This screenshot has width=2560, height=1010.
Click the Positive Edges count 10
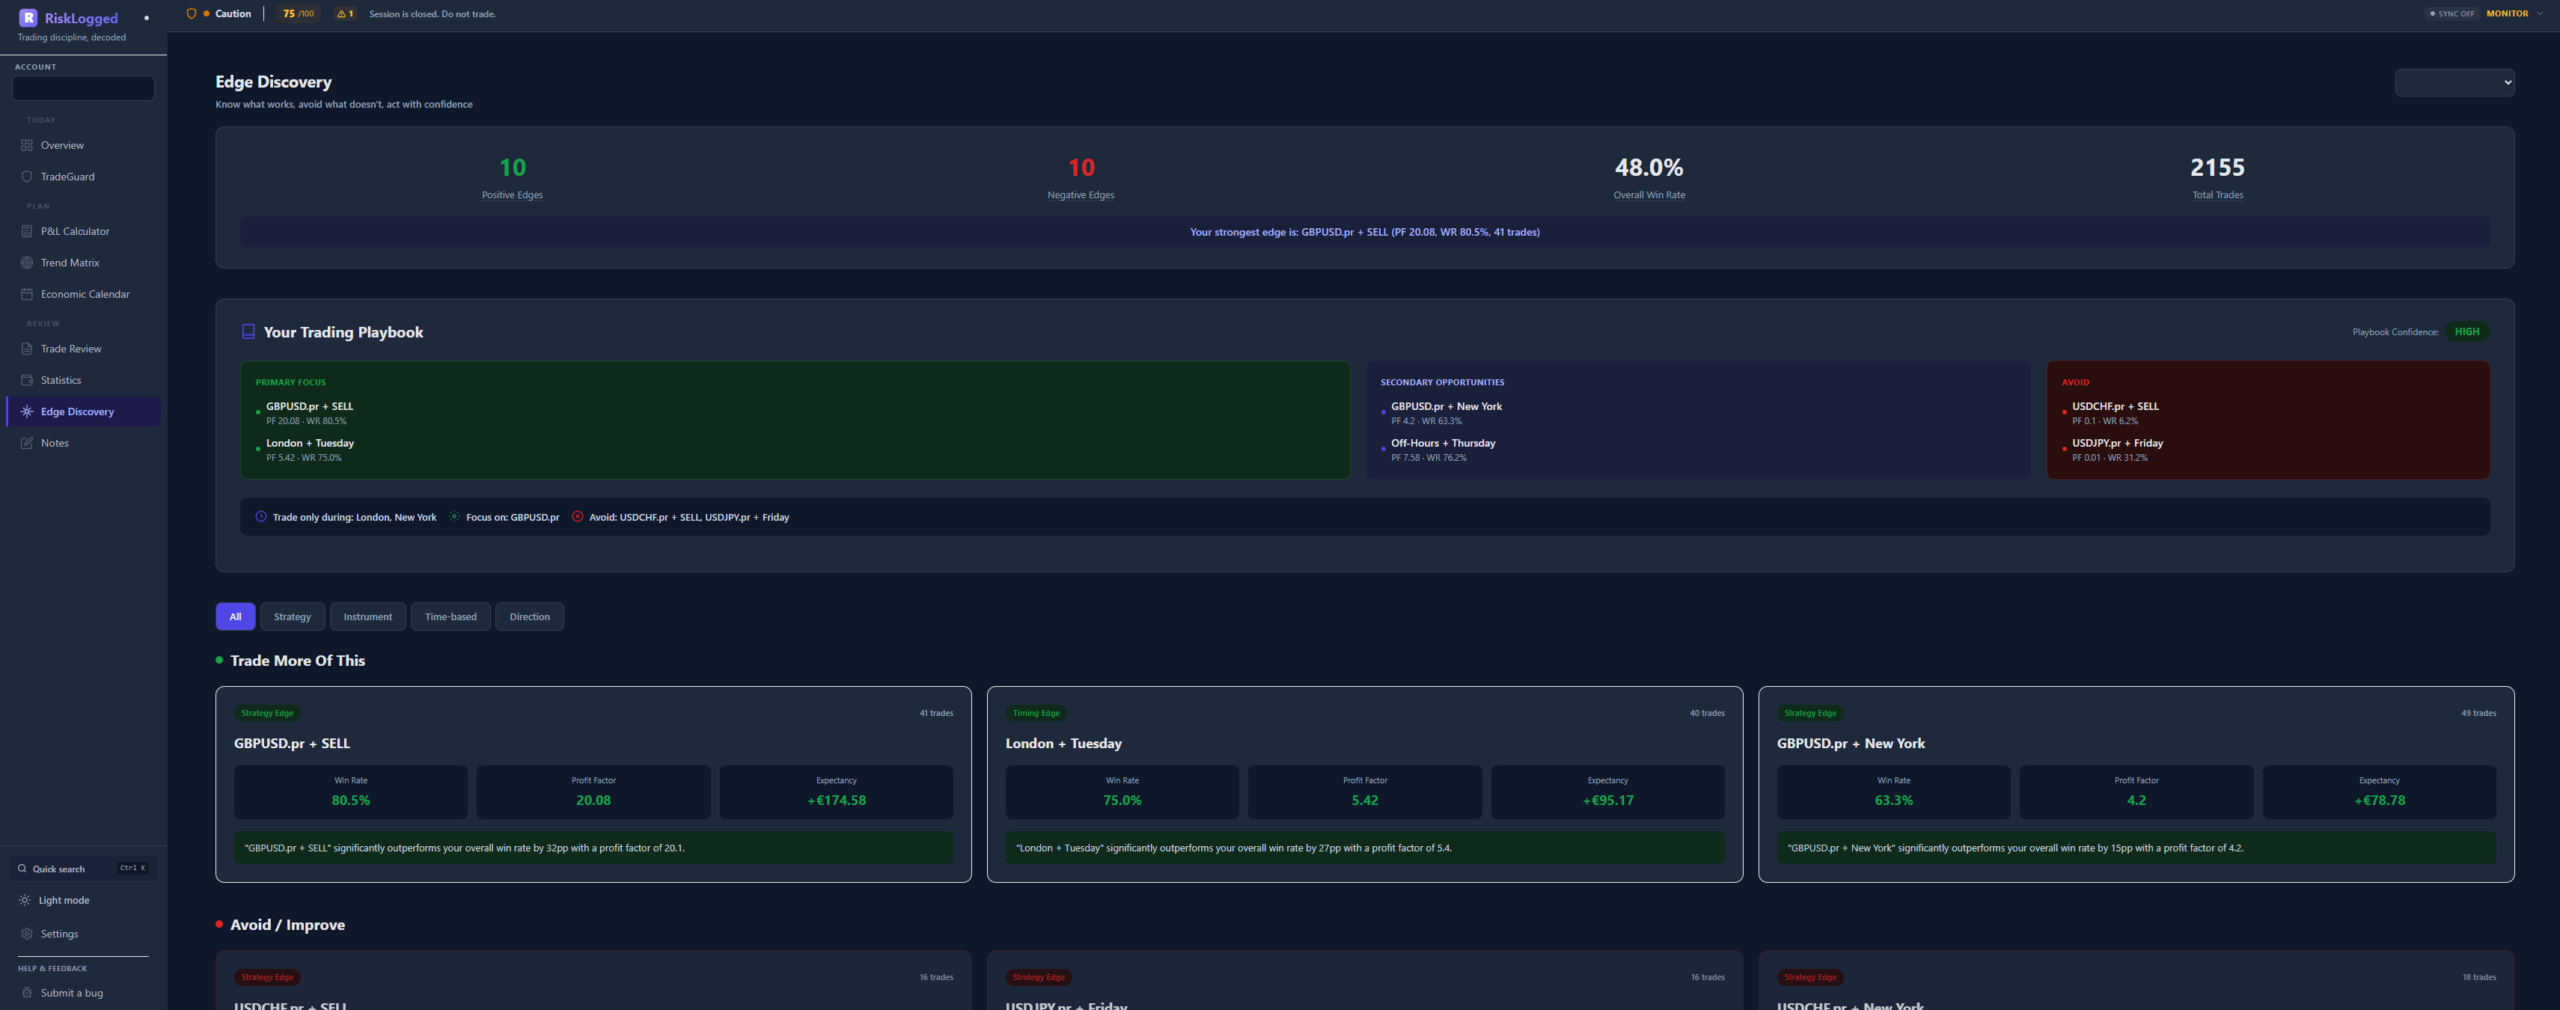(x=512, y=167)
